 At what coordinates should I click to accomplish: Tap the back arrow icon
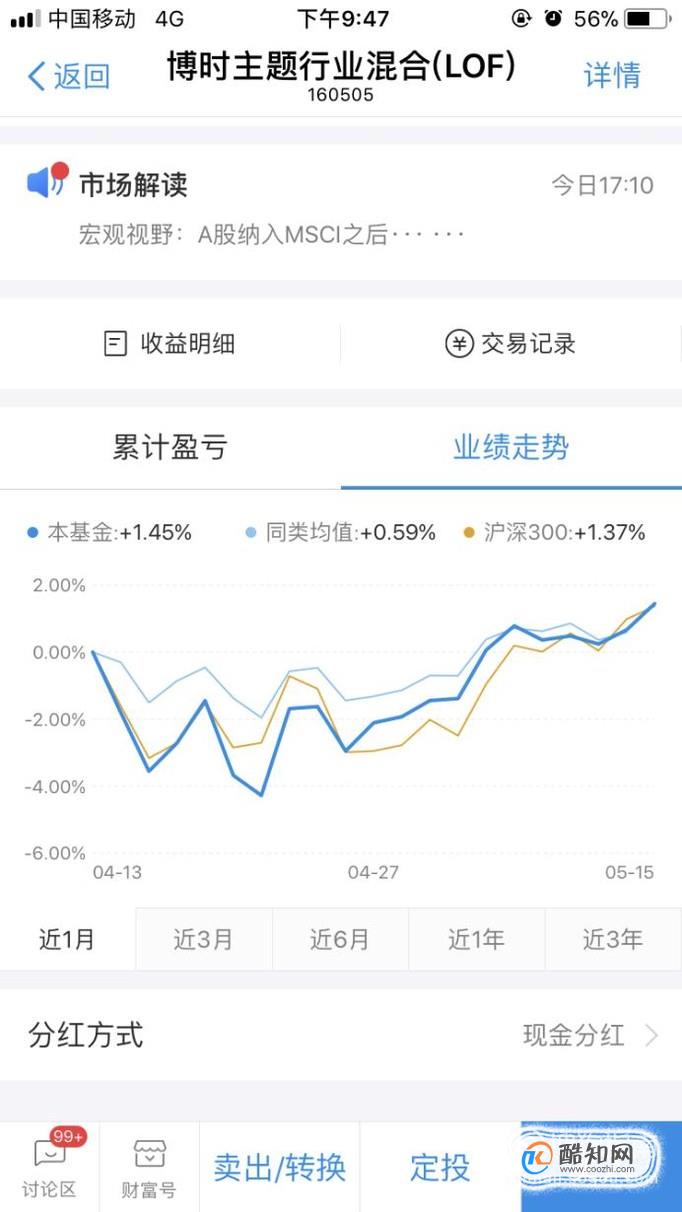37,76
